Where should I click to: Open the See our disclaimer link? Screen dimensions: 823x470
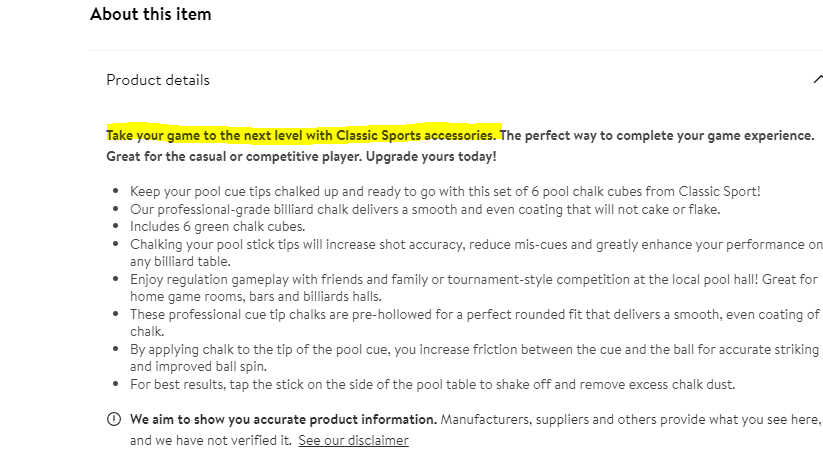point(353,440)
